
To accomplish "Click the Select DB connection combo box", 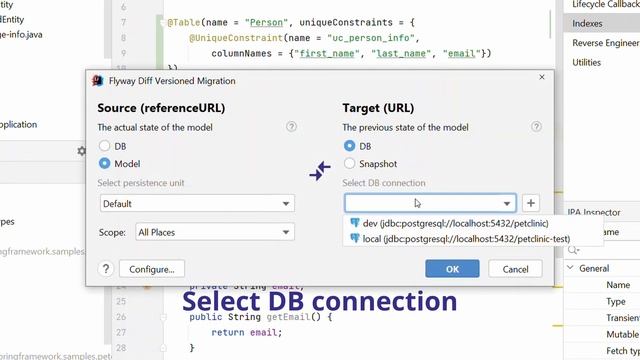I will 430,203.
